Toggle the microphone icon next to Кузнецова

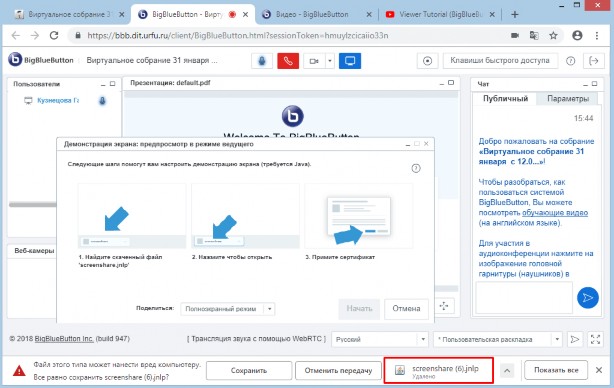tap(102, 101)
